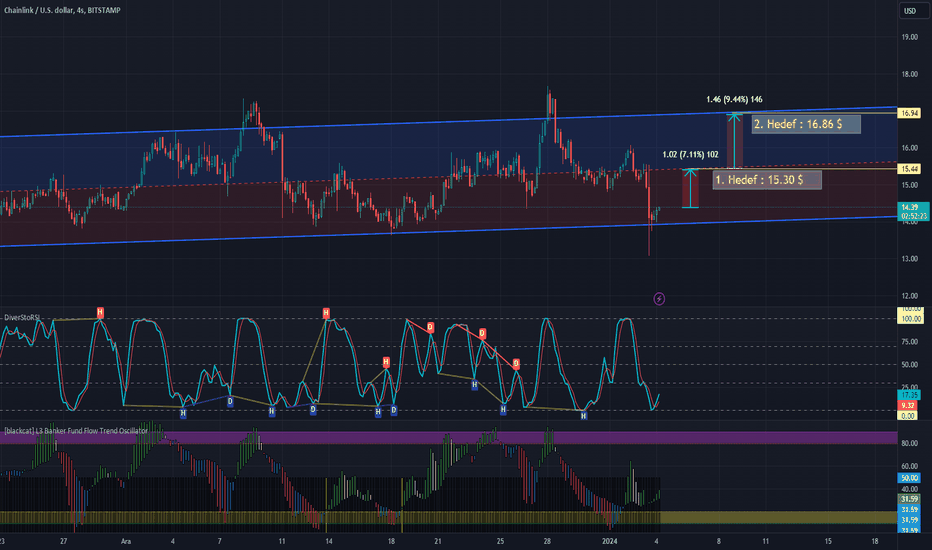Click the 15 date on time axis
Image resolution: width=932 pixels, height=550 pixels.
point(828,541)
